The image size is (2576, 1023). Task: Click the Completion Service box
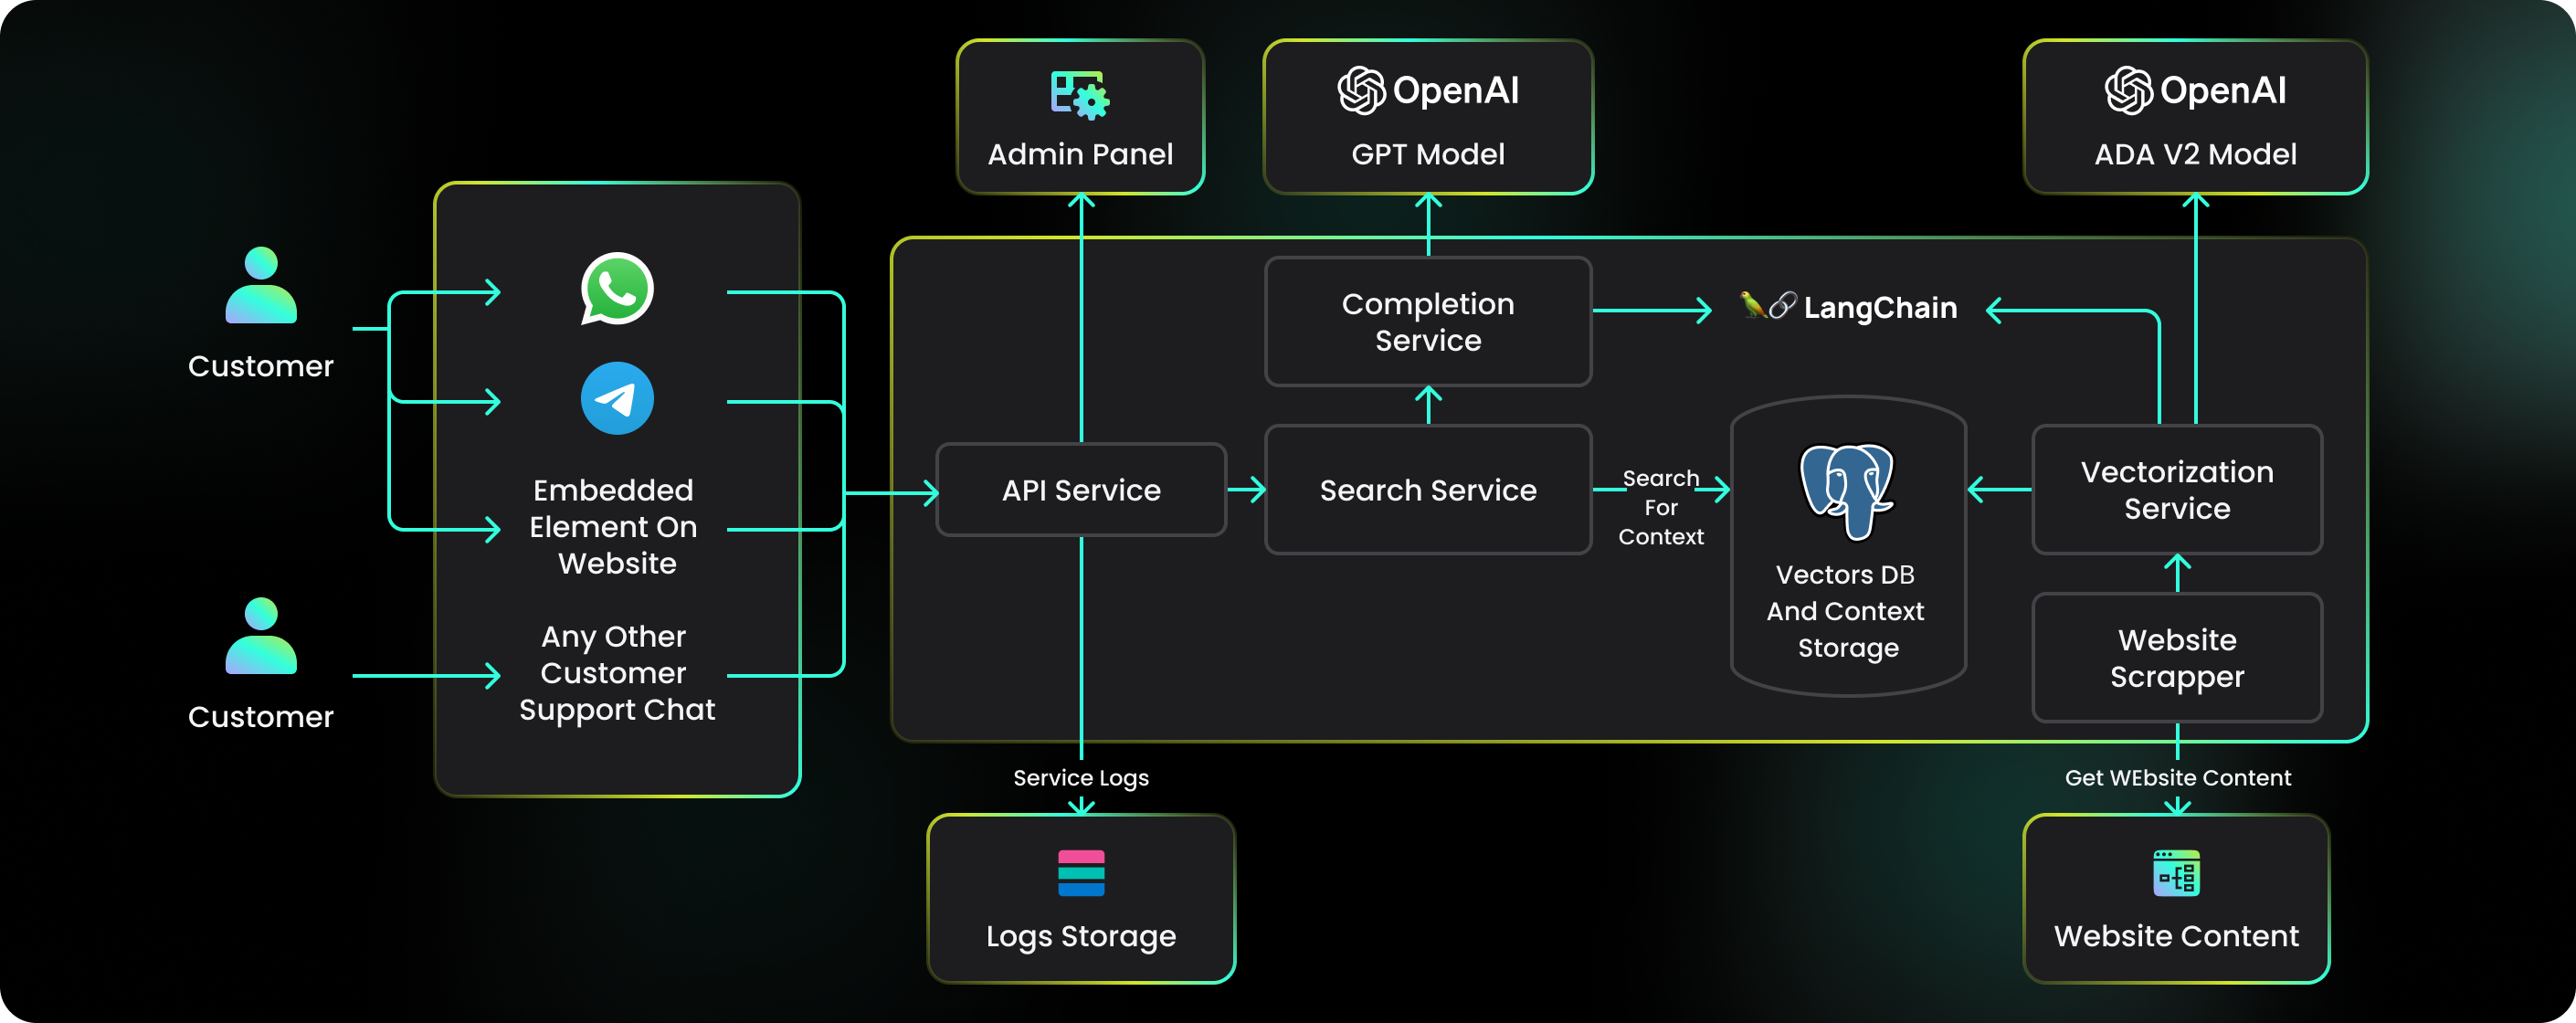[x=1427, y=322]
